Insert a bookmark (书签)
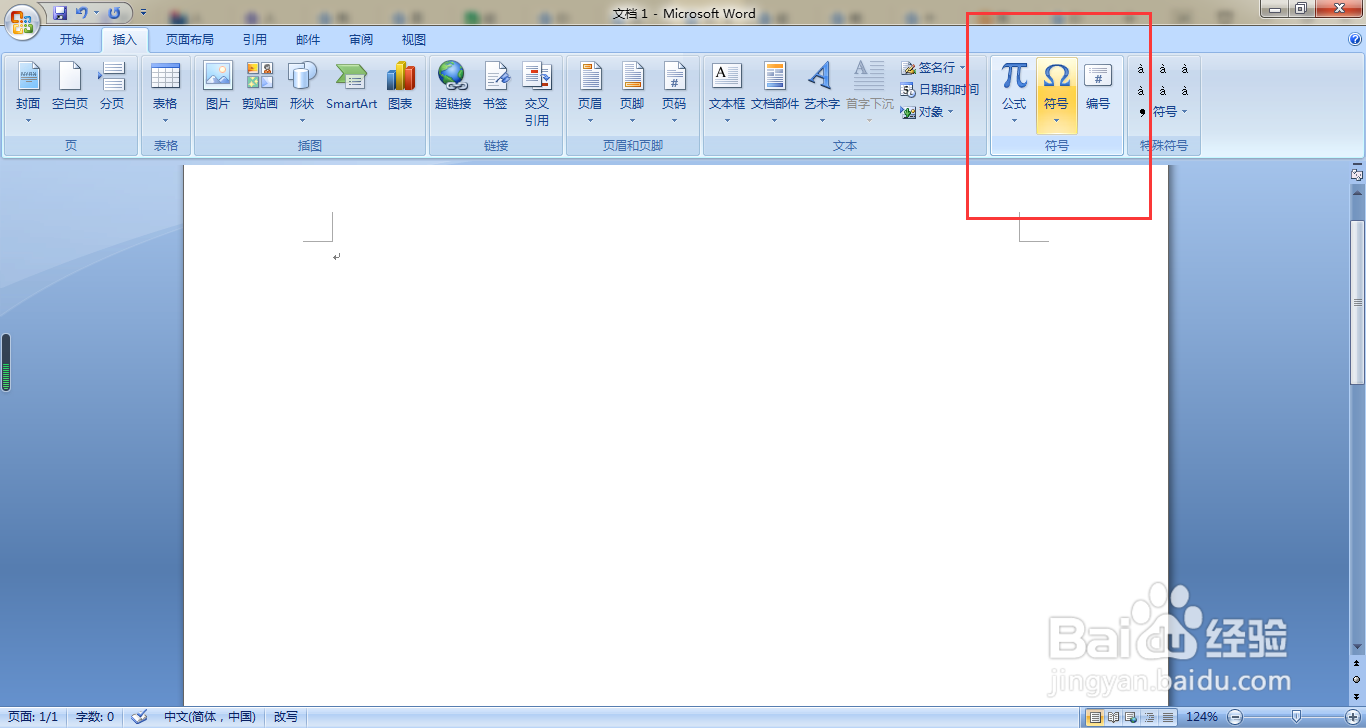This screenshot has width=1366, height=728. 495,87
